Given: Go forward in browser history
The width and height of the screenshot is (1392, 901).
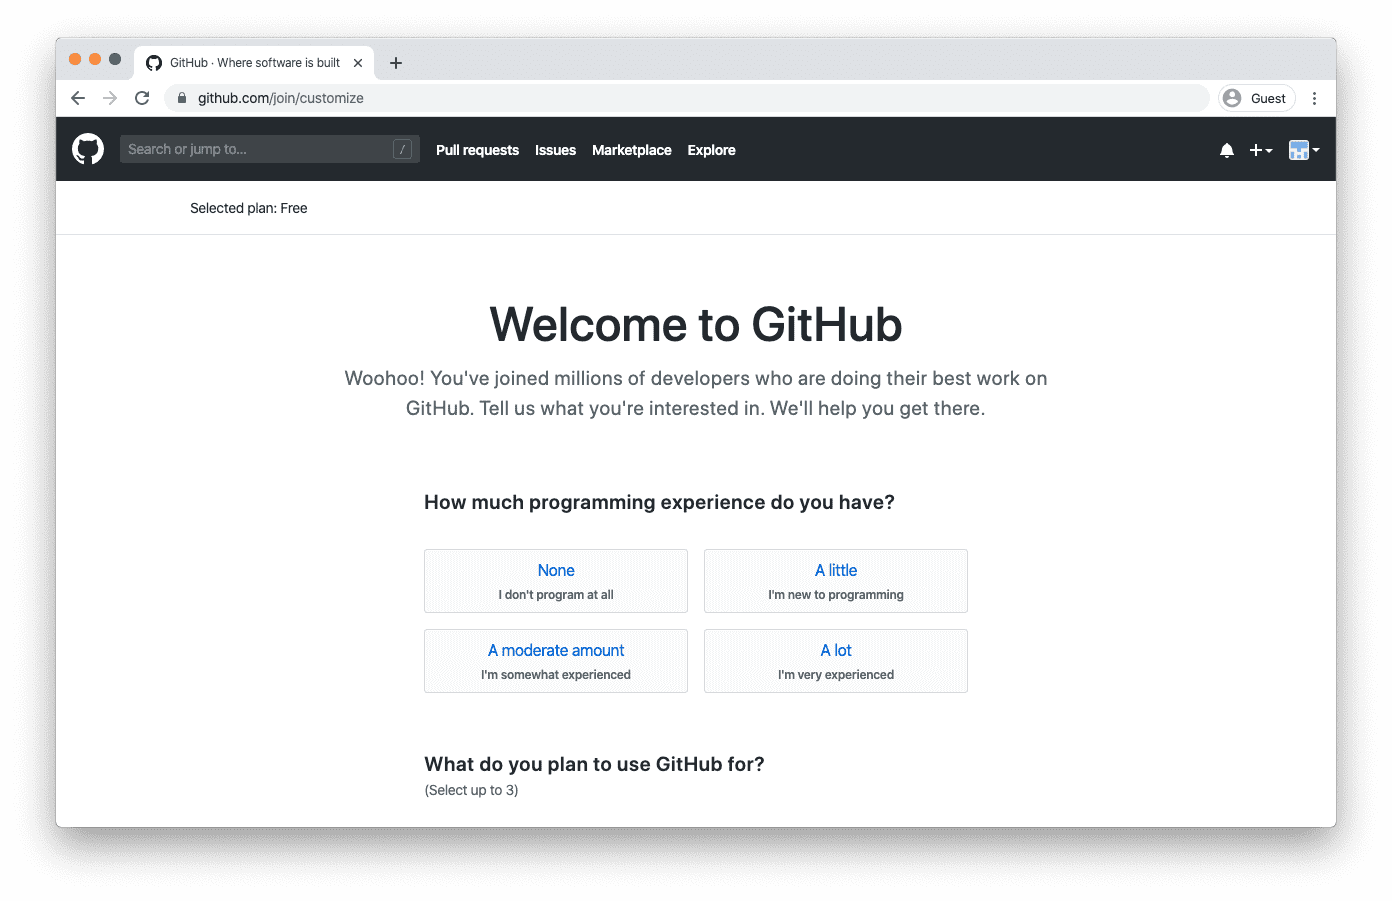Looking at the screenshot, I should [110, 98].
